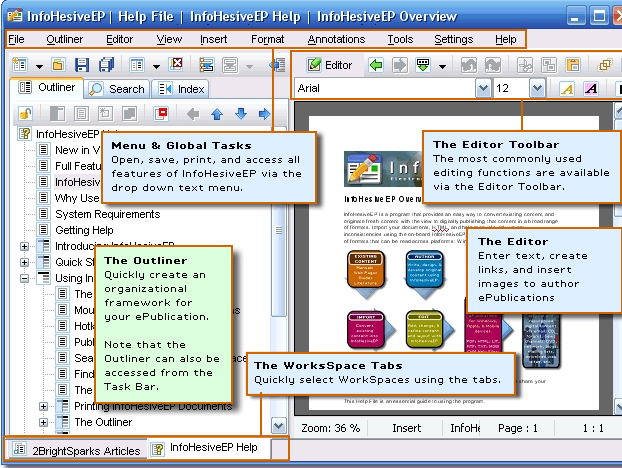This screenshot has width=622, height=468.
Task: Open the Help menu
Action: (x=506, y=39)
